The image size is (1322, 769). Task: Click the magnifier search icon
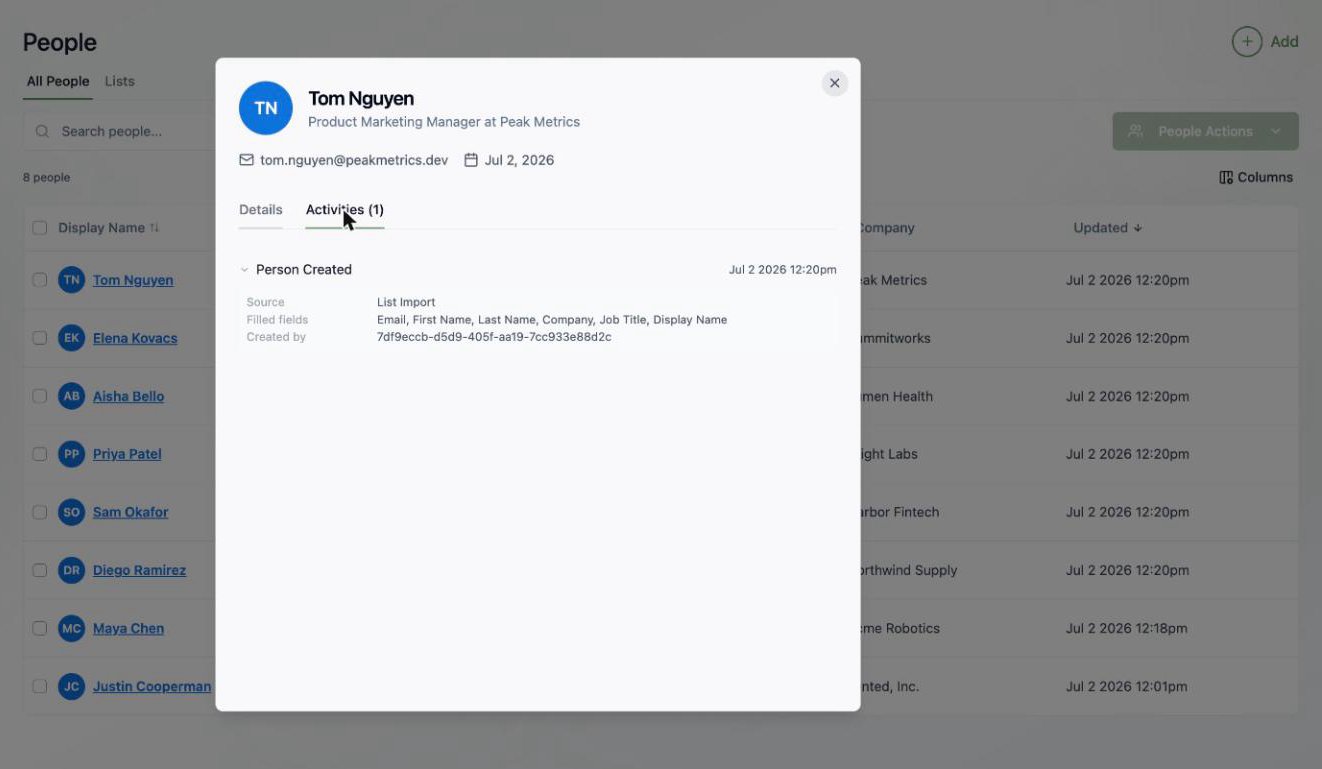coord(42,131)
